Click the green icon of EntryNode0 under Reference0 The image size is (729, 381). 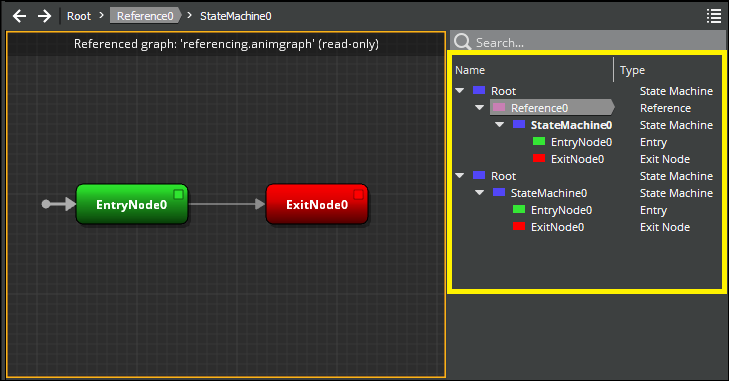[539, 141]
